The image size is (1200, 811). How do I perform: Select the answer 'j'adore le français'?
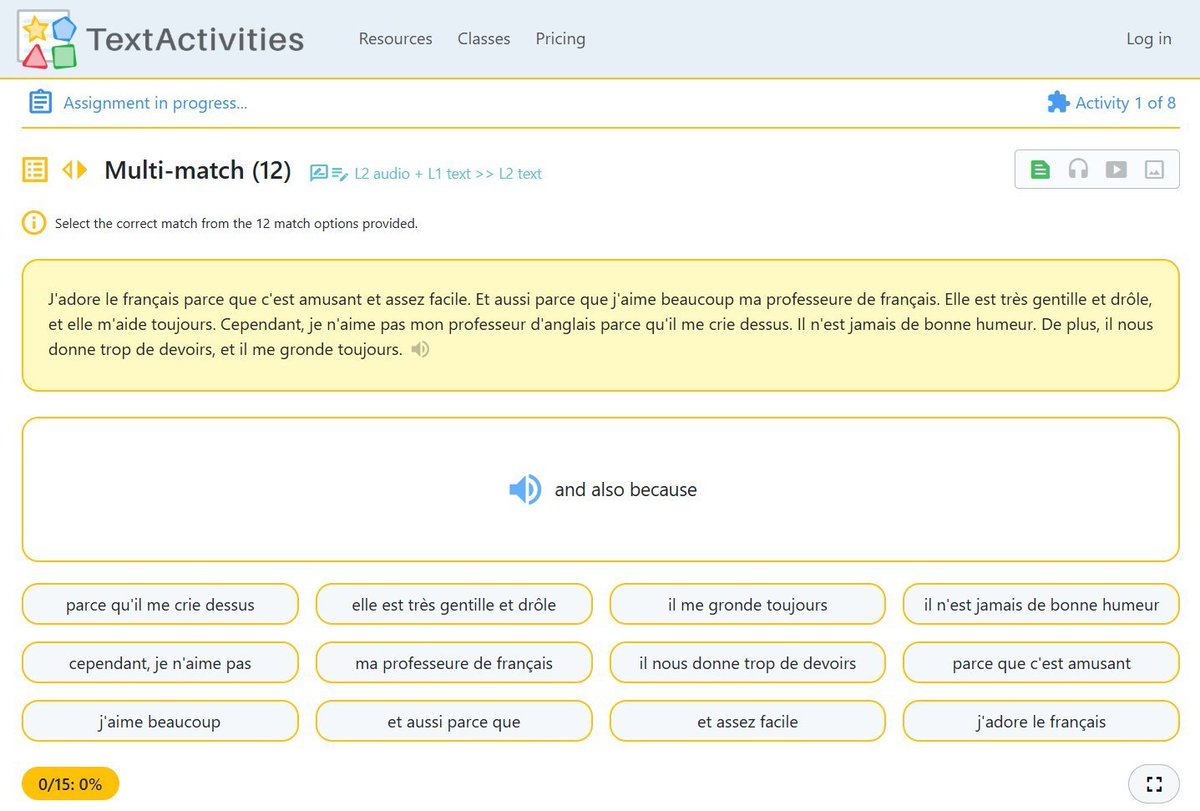(x=1040, y=721)
